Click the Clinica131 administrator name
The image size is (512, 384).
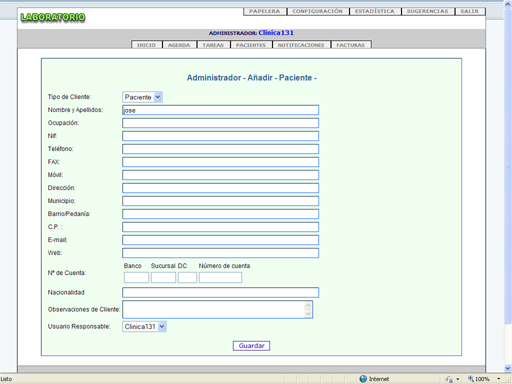coord(276,33)
